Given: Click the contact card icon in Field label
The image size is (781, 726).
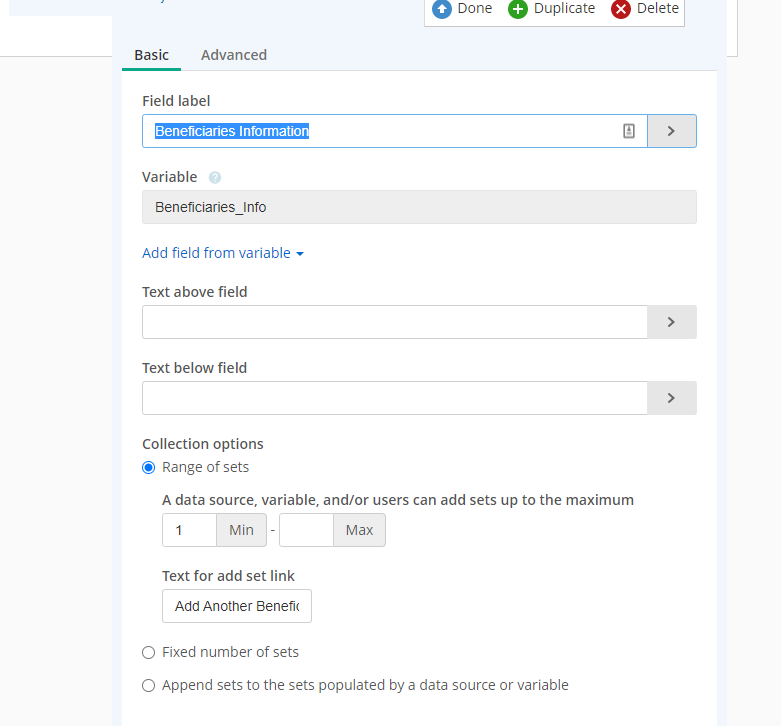Looking at the screenshot, I should [629, 131].
